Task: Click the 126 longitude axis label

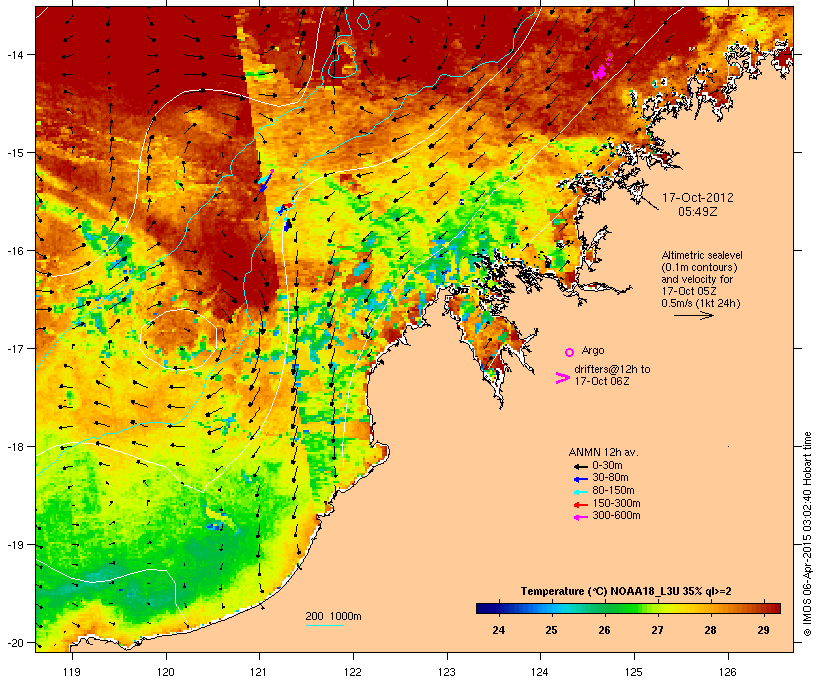Action: (728, 672)
